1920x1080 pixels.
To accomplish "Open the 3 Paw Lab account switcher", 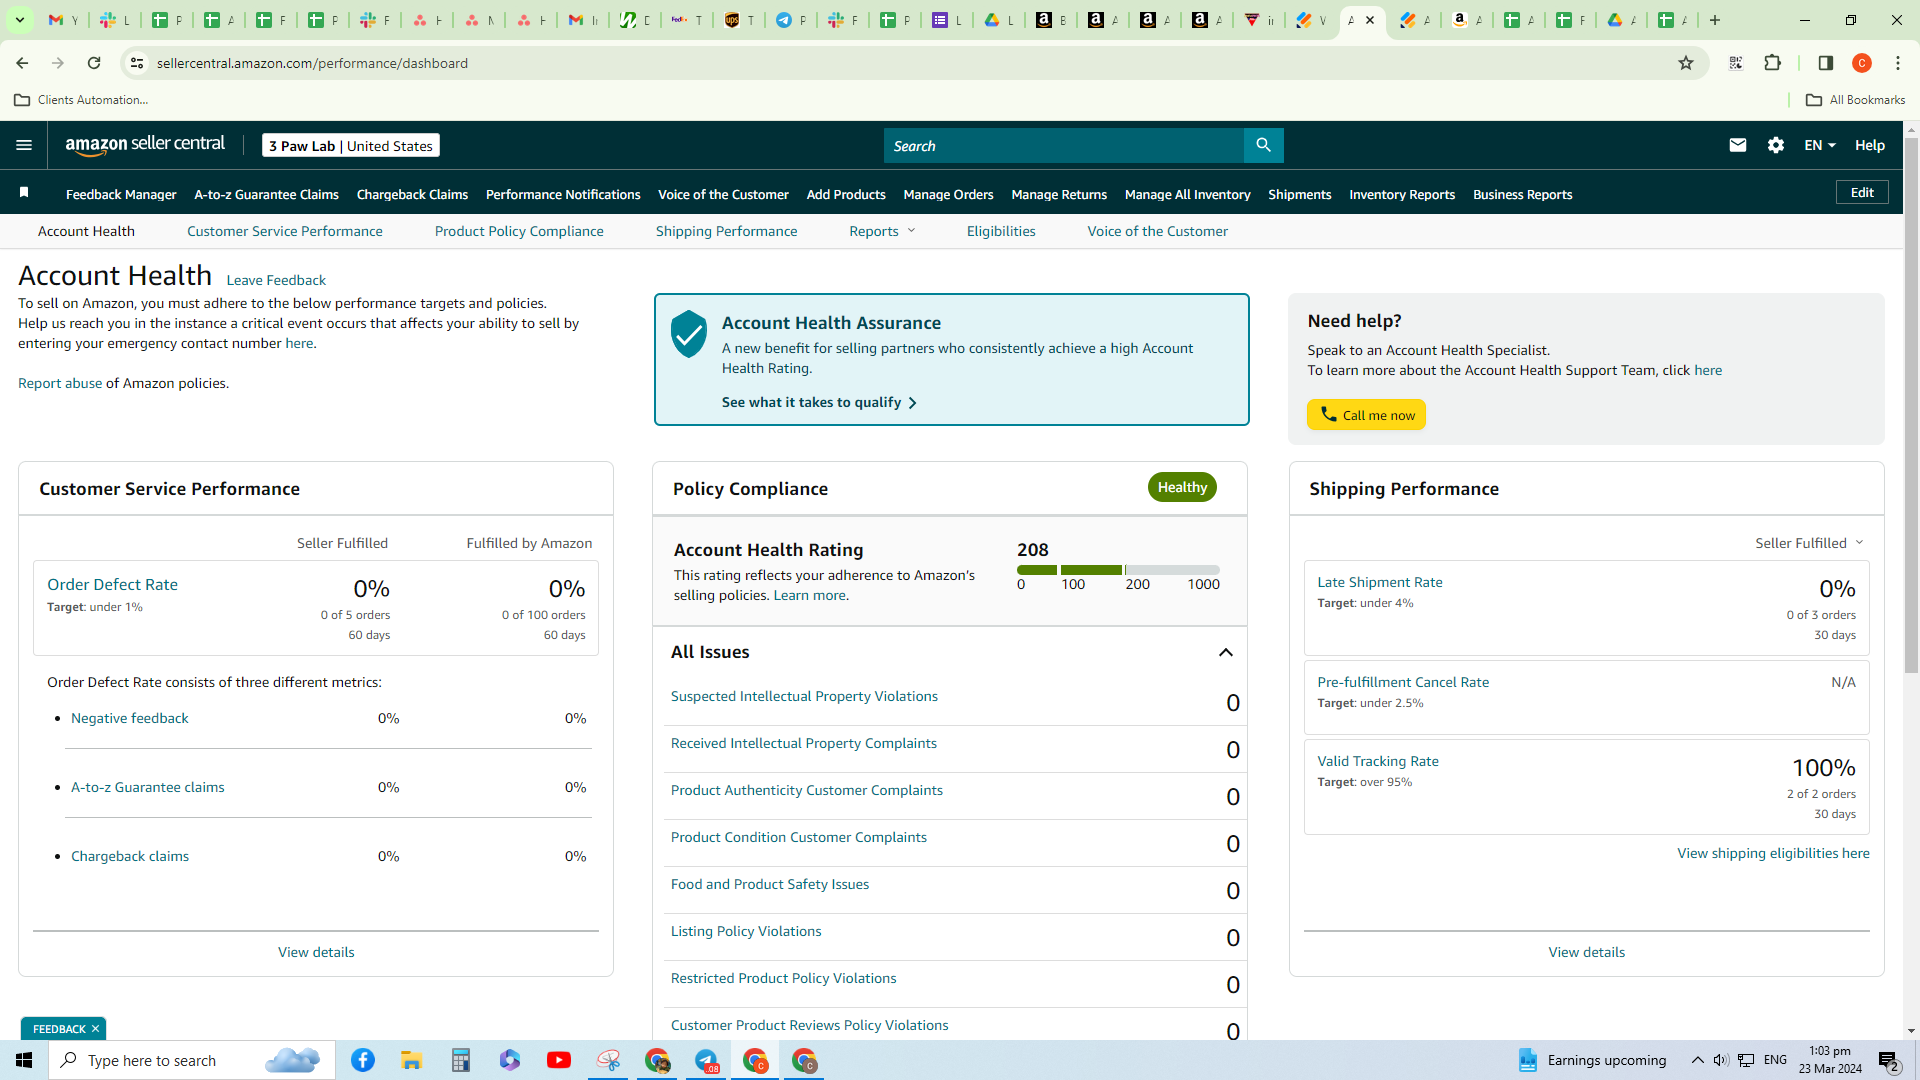I will (351, 145).
